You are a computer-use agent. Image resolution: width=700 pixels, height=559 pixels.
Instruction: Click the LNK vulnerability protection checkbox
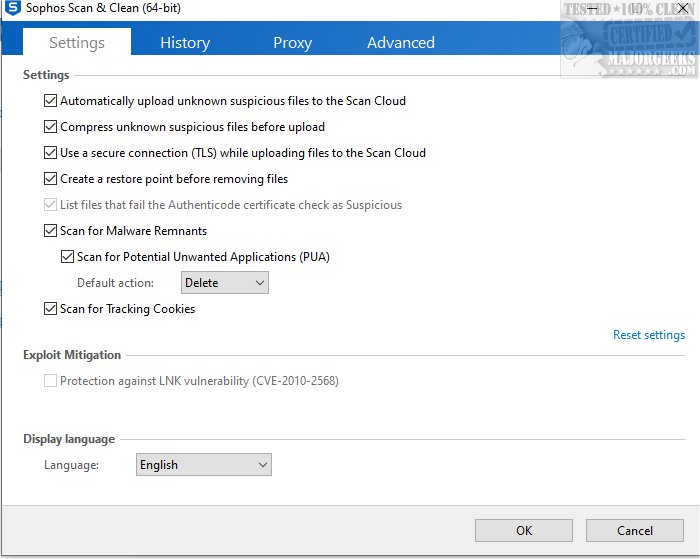[x=51, y=381]
